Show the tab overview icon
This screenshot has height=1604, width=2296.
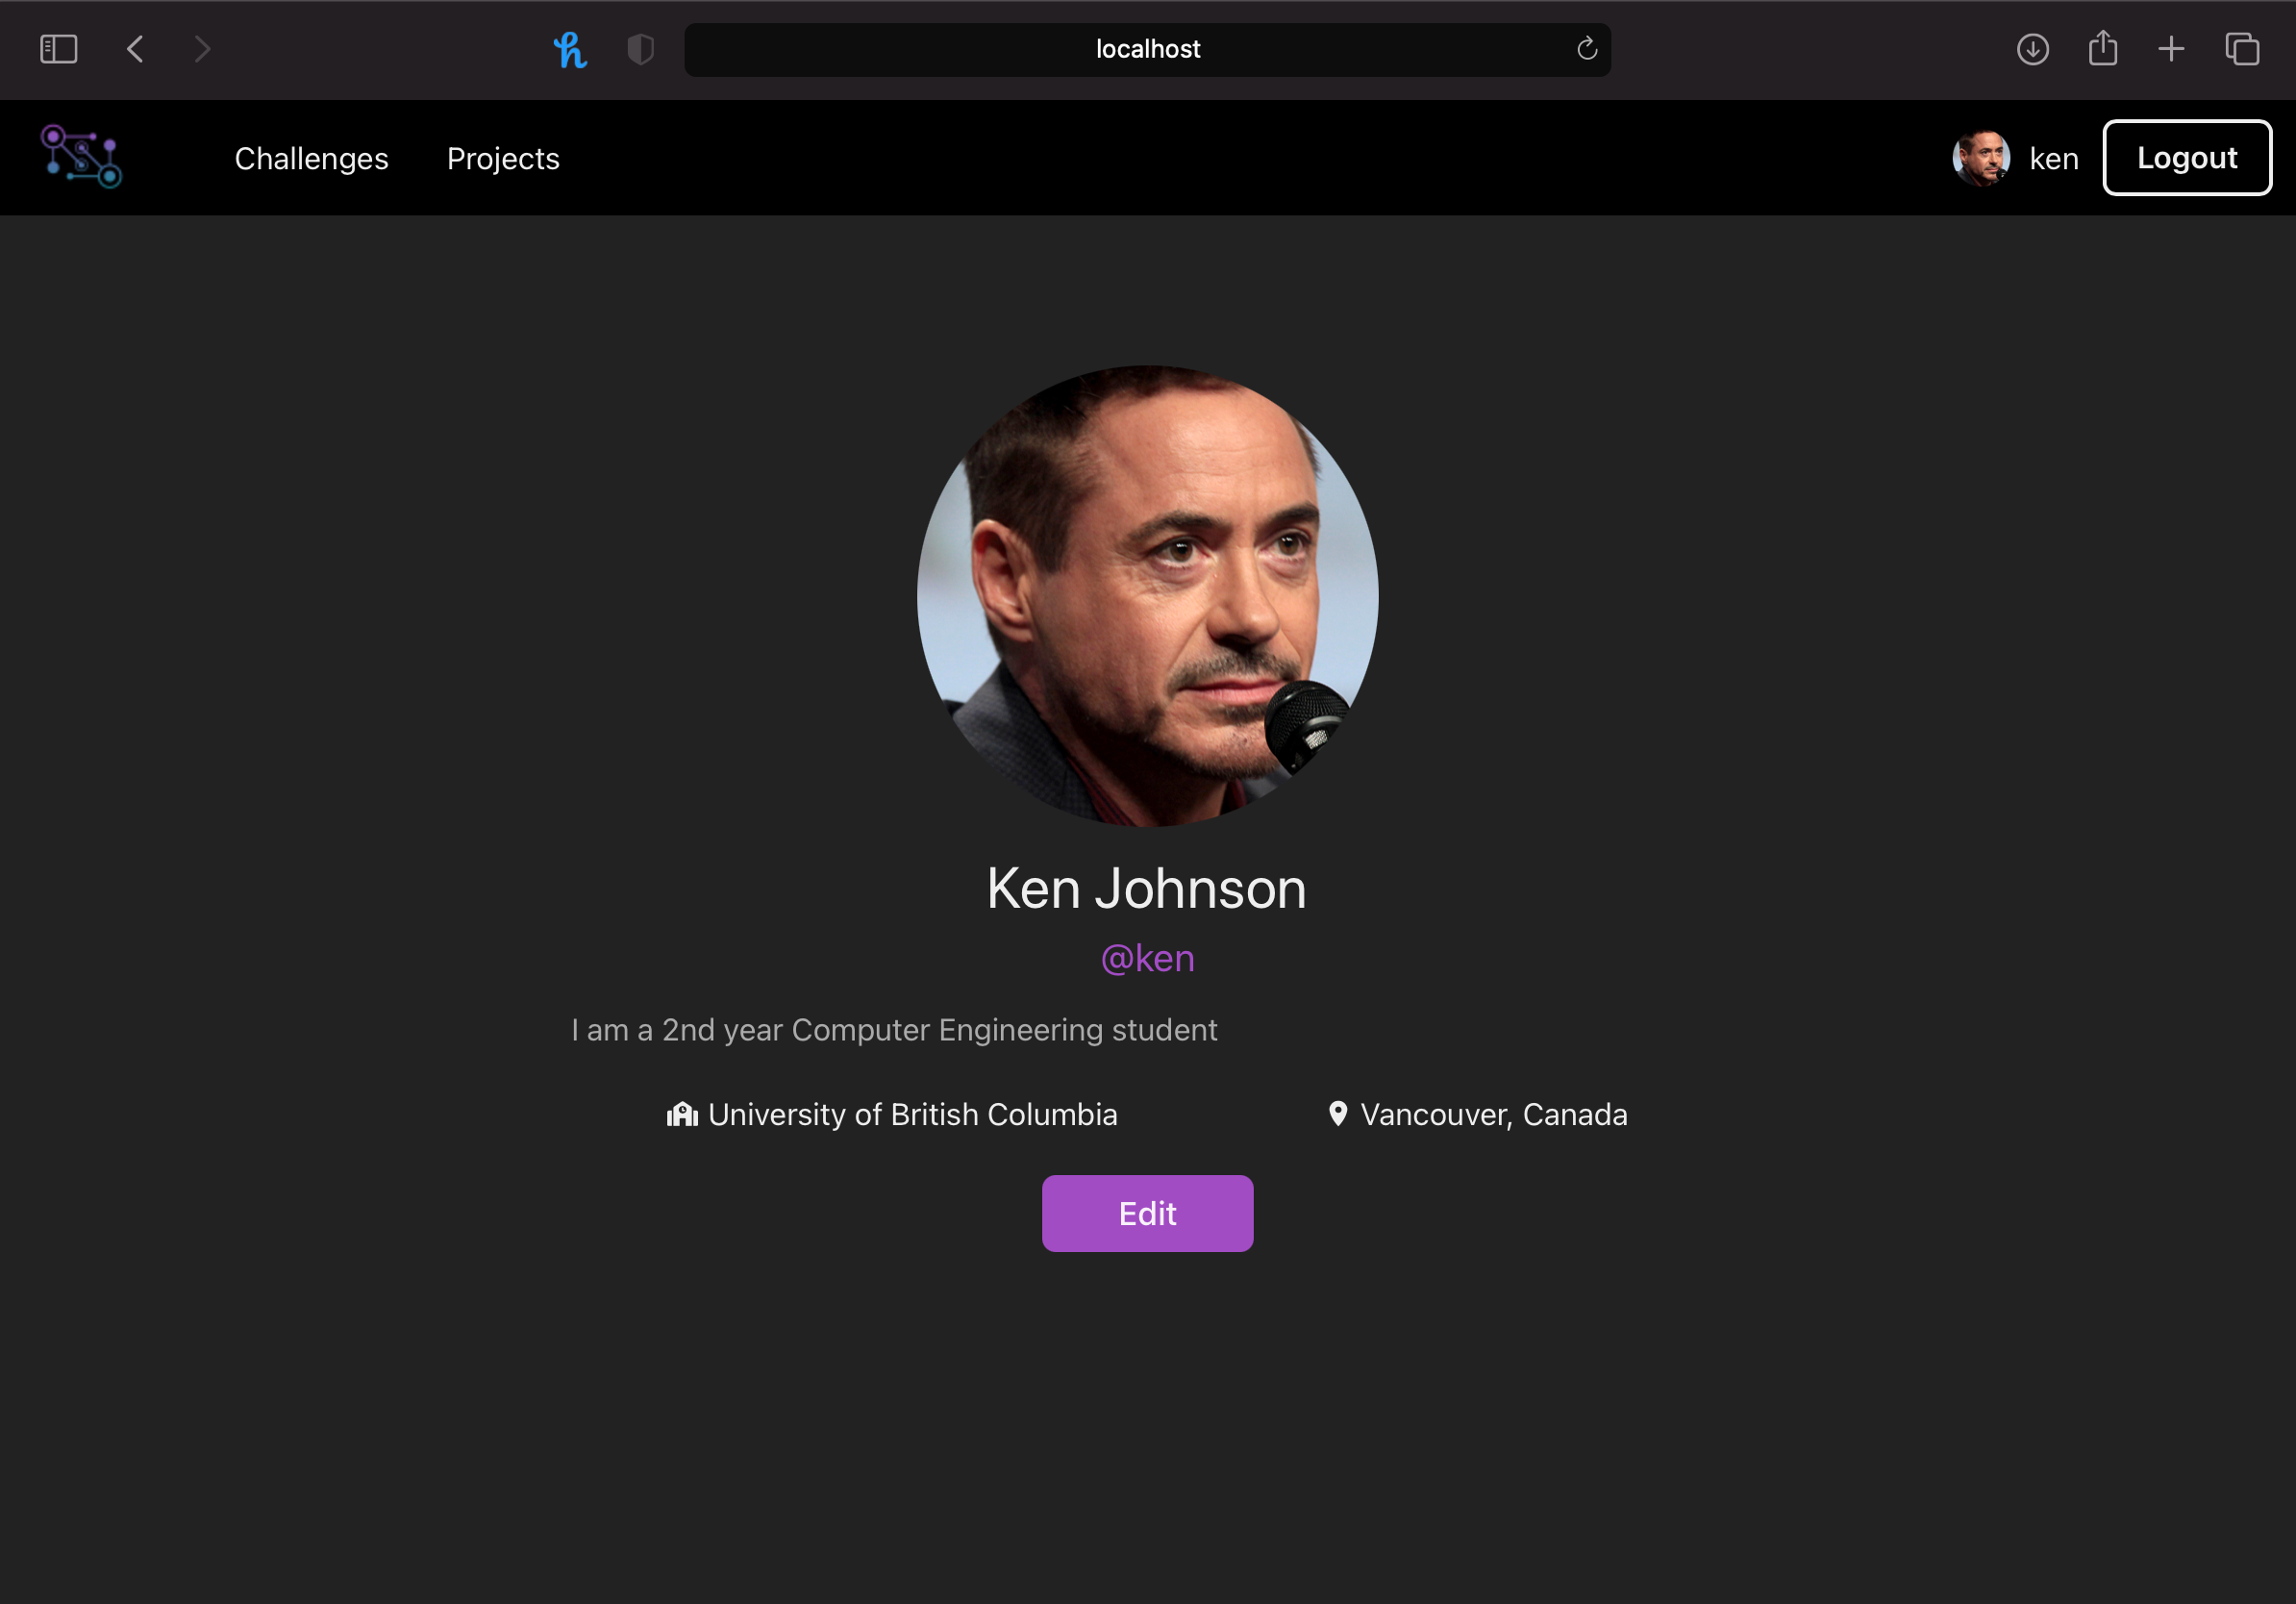click(x=2242, y=49)
